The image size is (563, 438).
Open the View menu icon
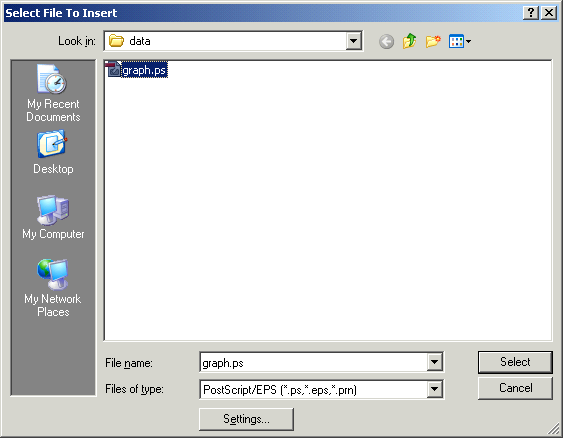coord(460,41)
